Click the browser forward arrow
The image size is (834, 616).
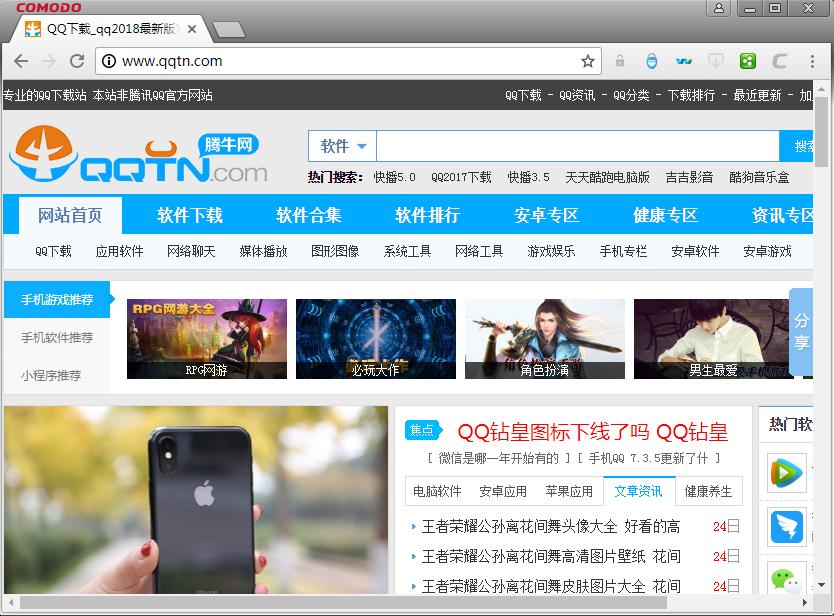click(49, 61)
